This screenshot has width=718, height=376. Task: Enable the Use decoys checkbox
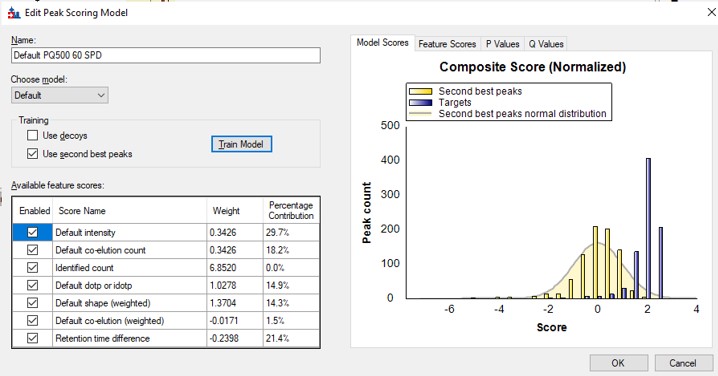(x=32, y=135)
